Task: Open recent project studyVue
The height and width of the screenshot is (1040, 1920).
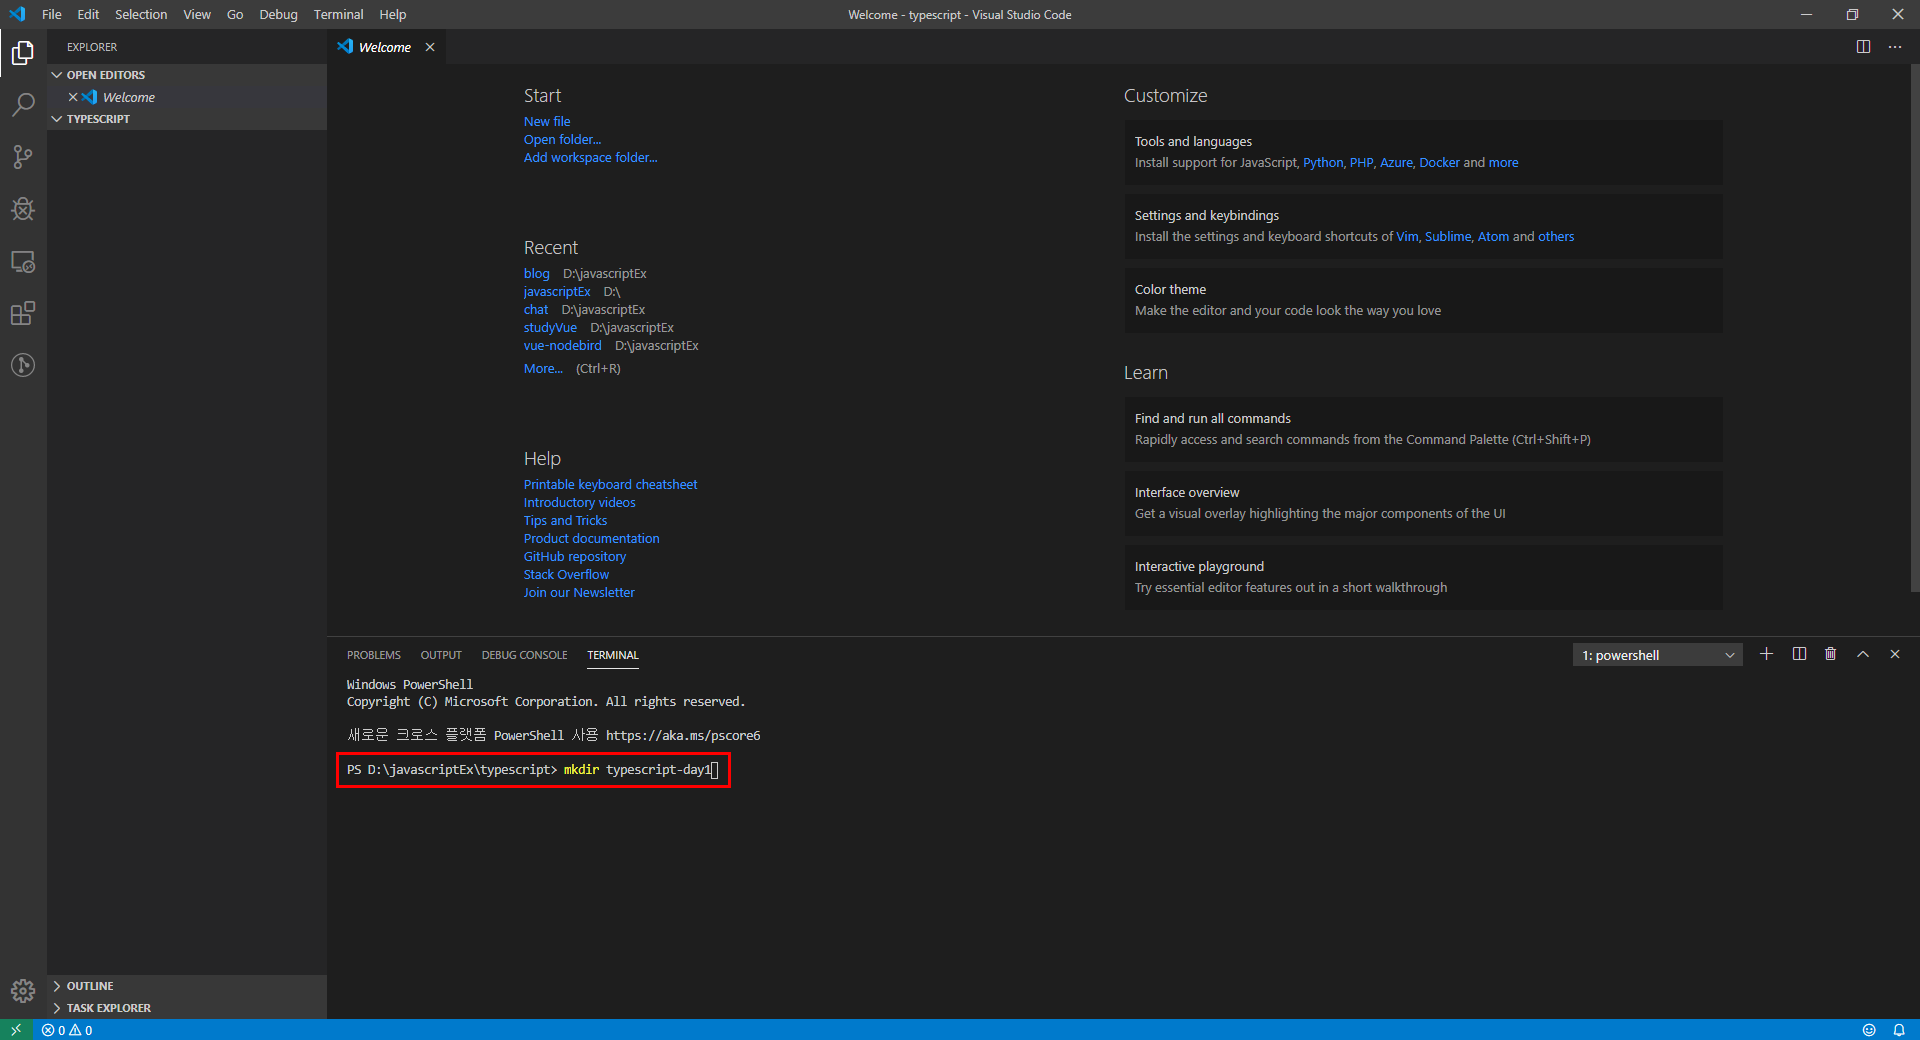Action: 550,327
